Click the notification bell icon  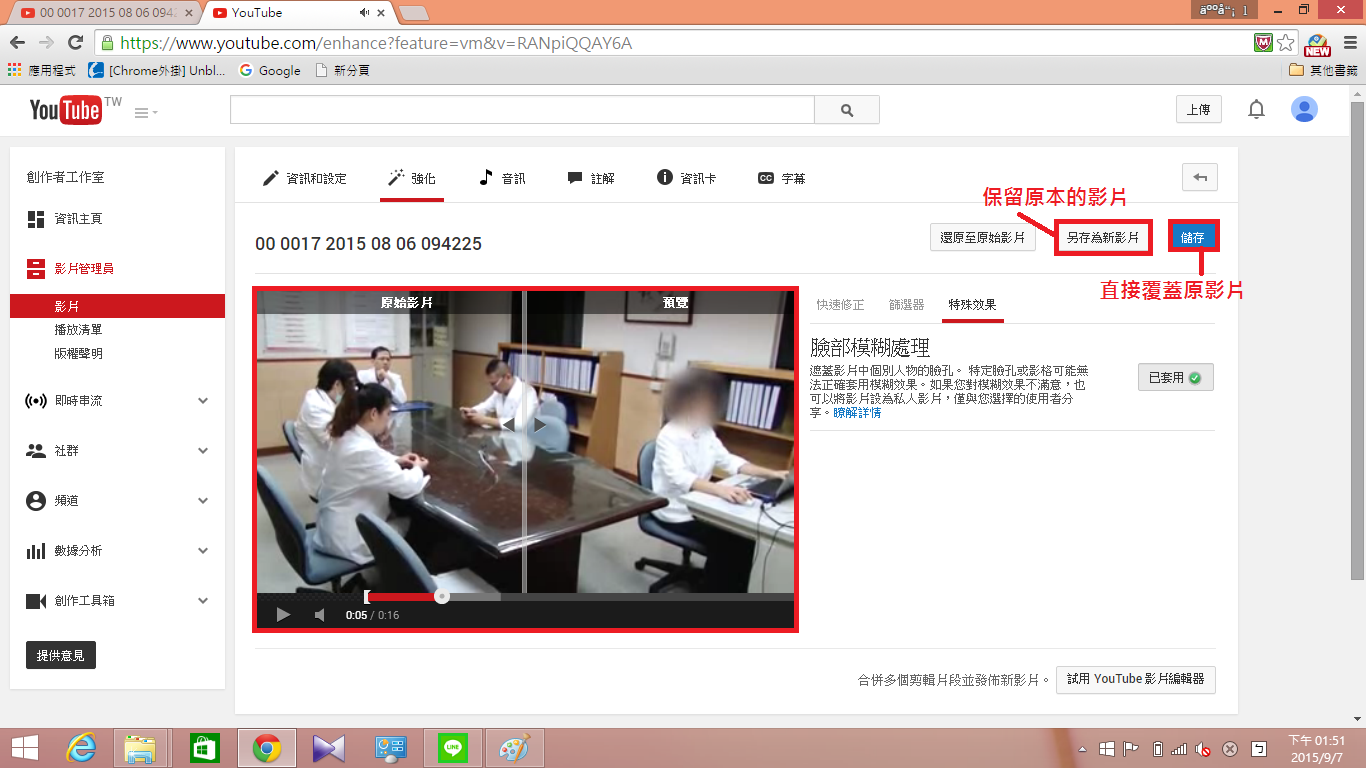(1256, 110)
